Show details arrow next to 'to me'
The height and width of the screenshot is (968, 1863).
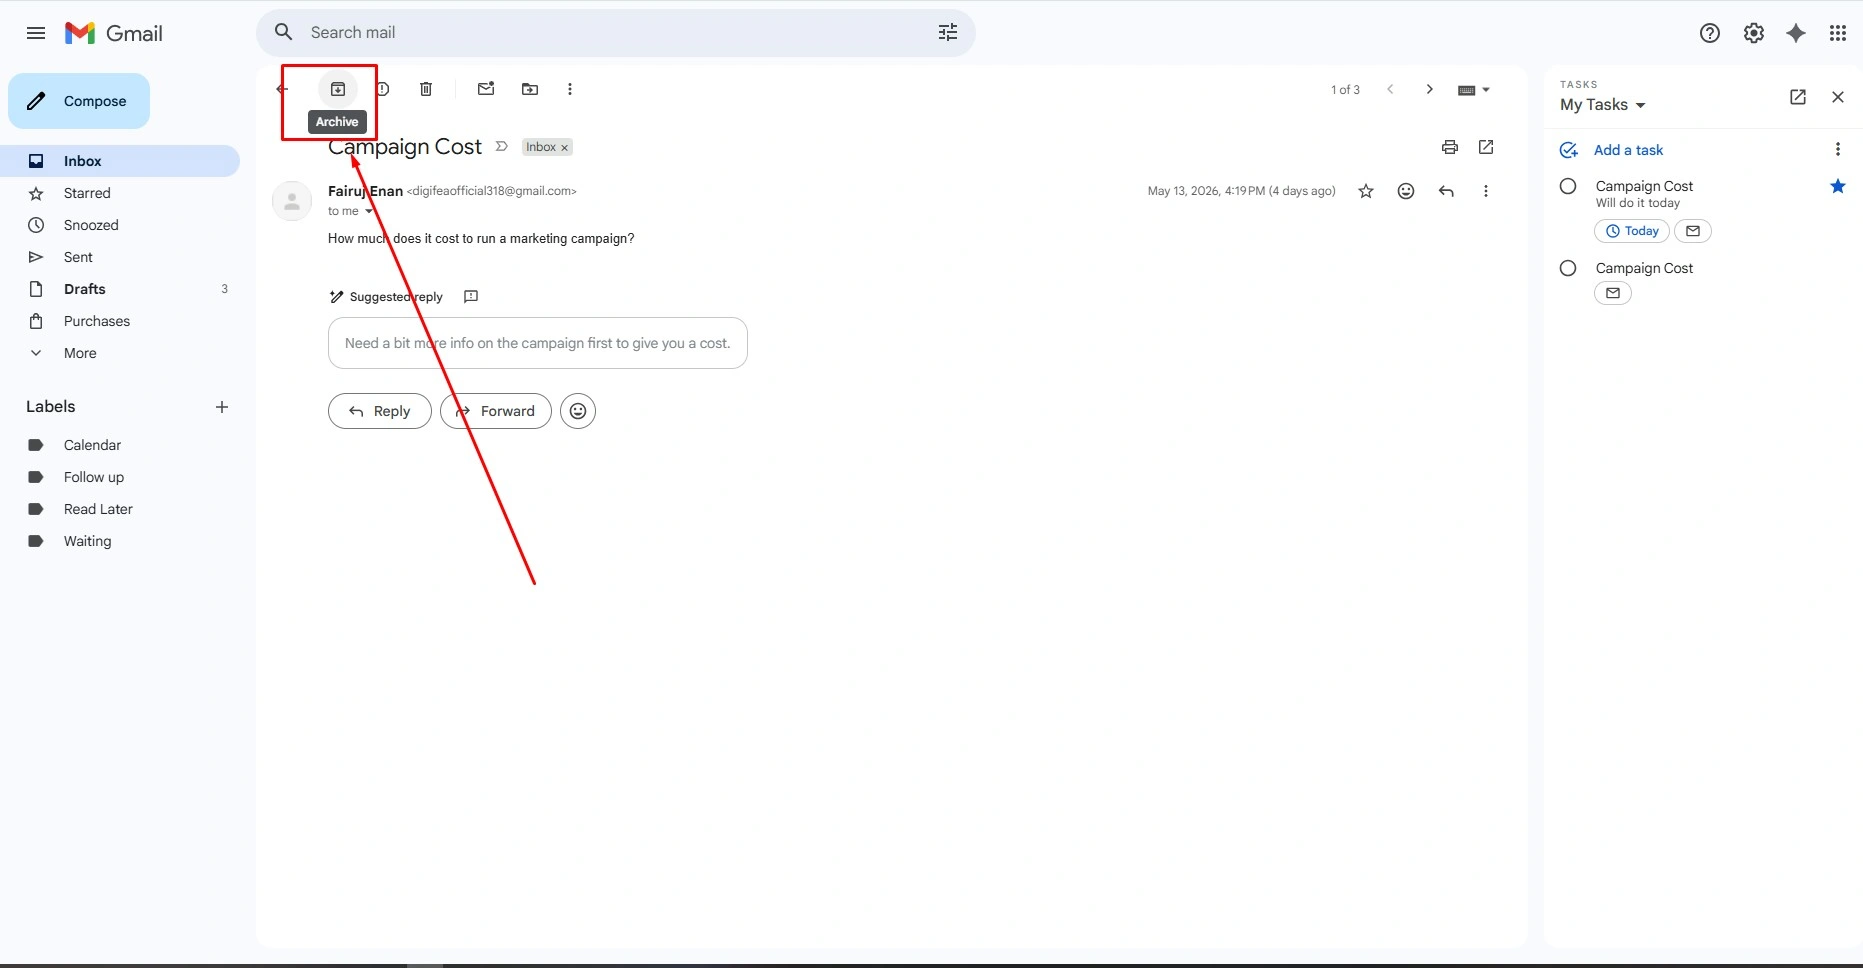click(369, 211)
